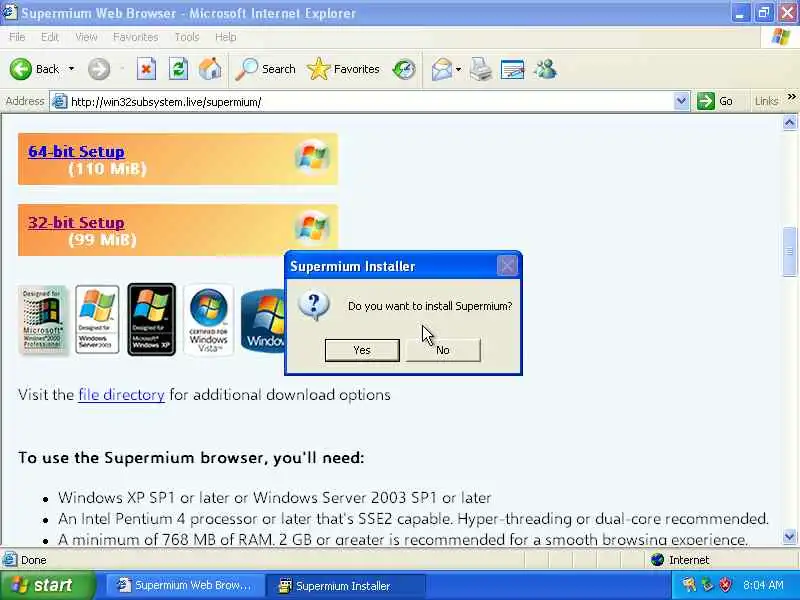Click the 64-bit Setup download link
Image resolution: width=800 pixels, height=600 pixels.
point(76,152)
